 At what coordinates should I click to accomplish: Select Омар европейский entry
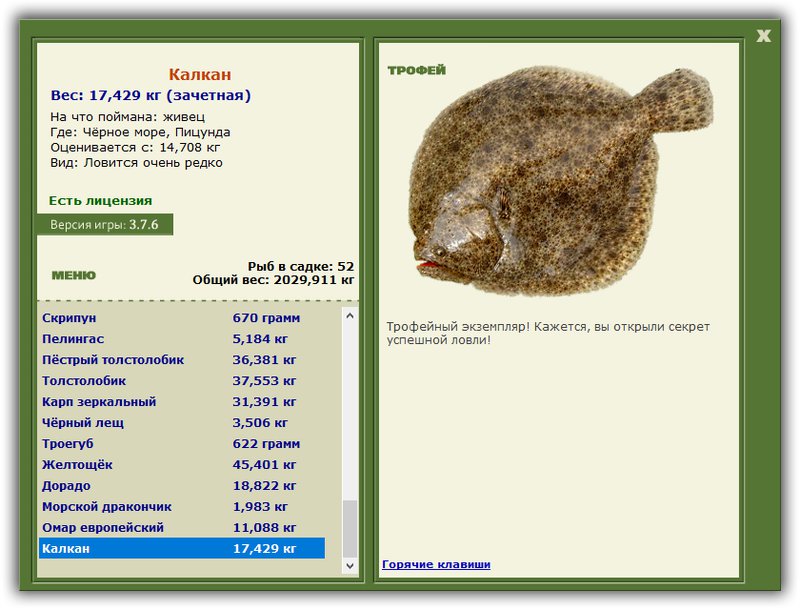pyautogui.click(x=182, y=527)
